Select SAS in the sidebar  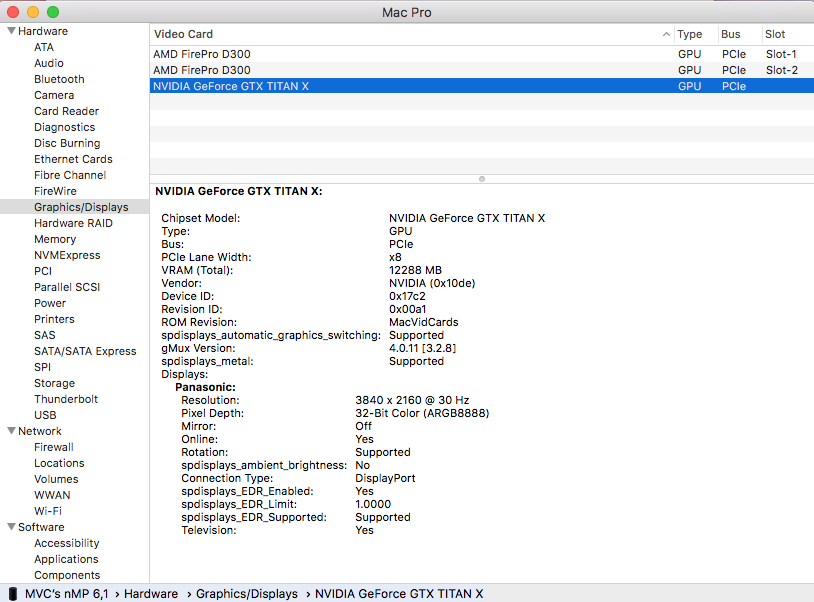tap(45, 335)
